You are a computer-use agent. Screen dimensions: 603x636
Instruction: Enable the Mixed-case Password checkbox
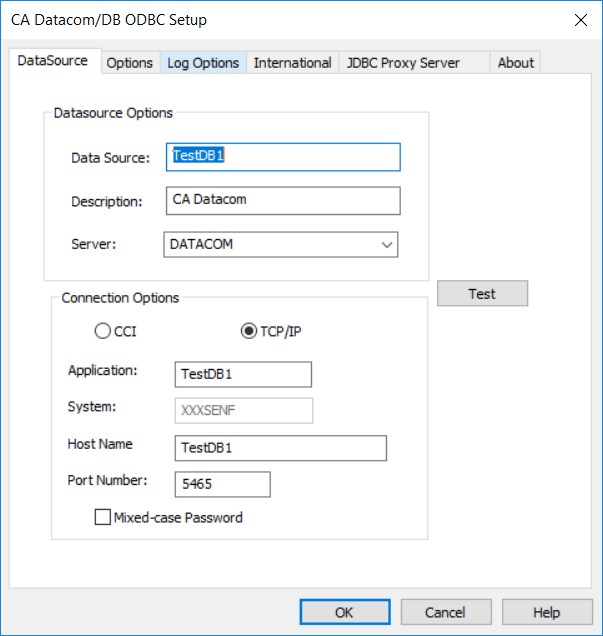[102, 518]
